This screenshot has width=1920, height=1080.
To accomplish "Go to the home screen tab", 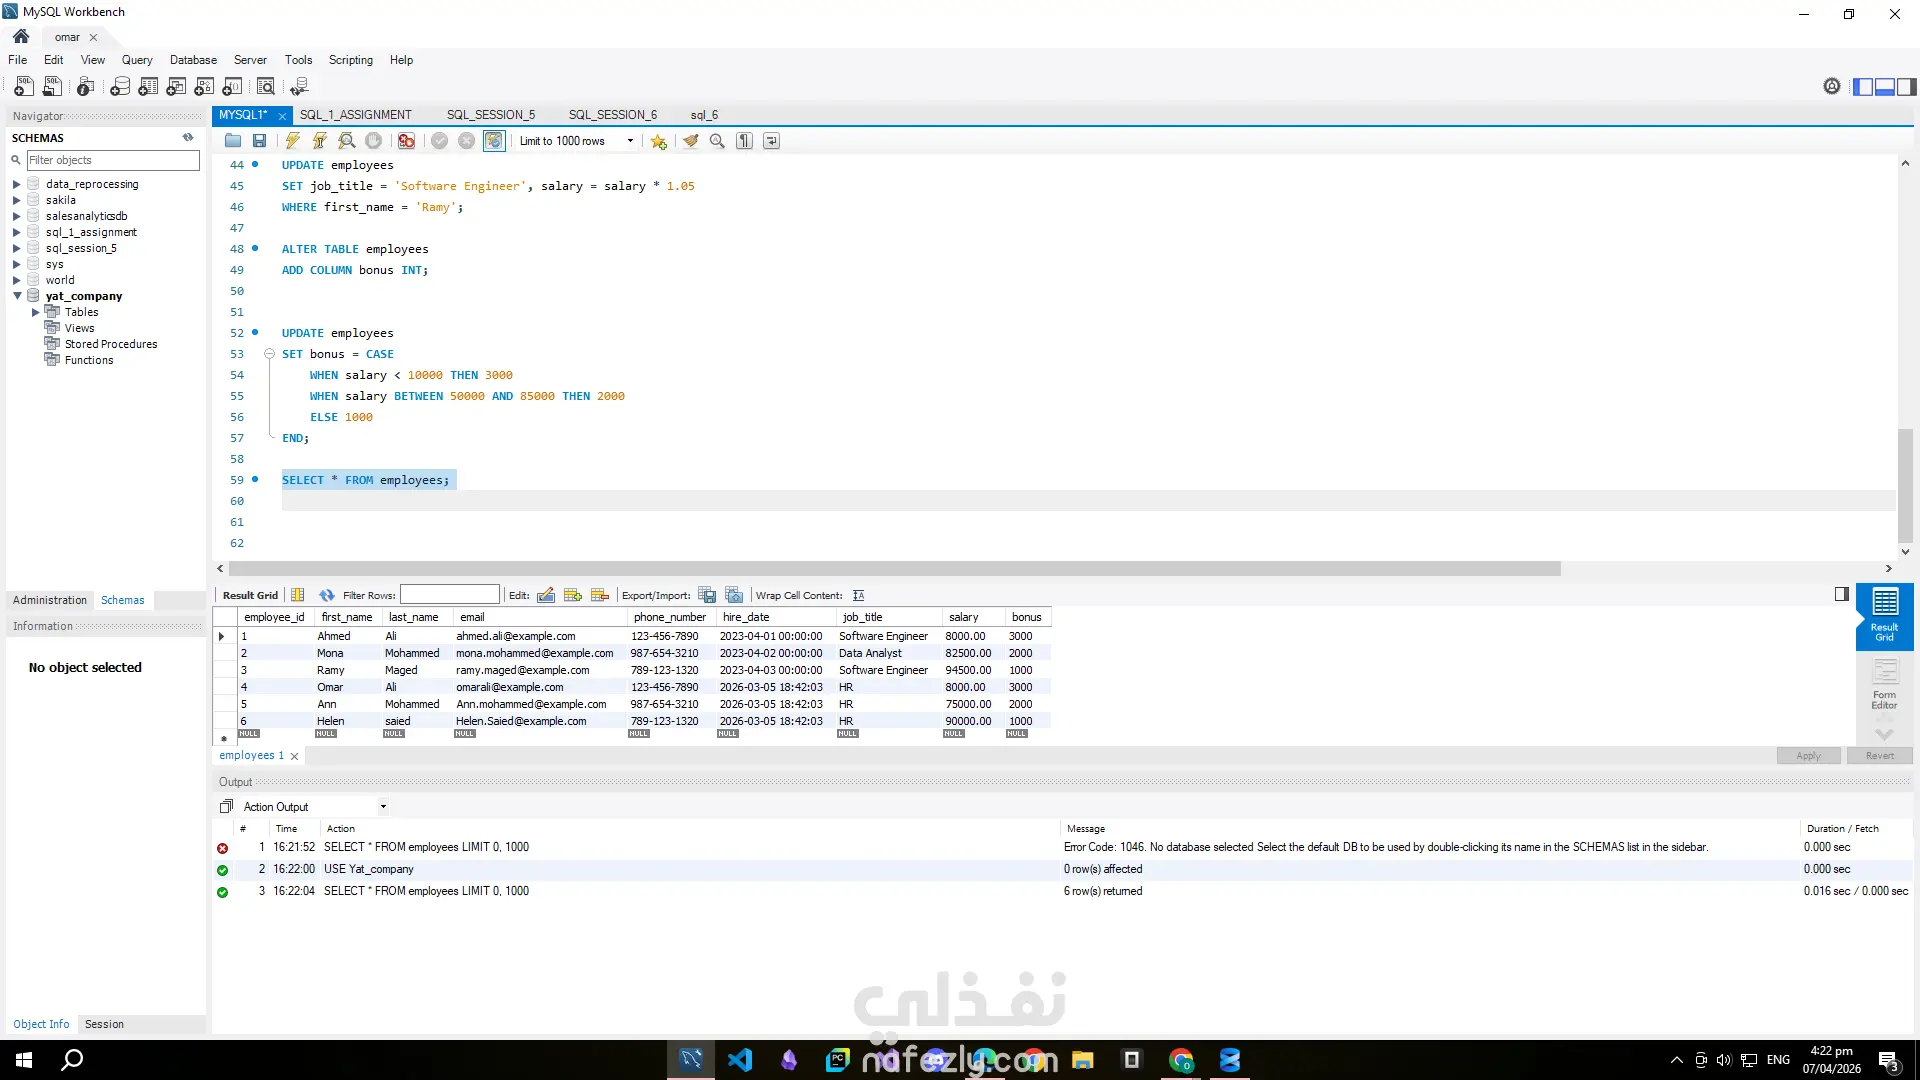I will (x=21, y=37).
